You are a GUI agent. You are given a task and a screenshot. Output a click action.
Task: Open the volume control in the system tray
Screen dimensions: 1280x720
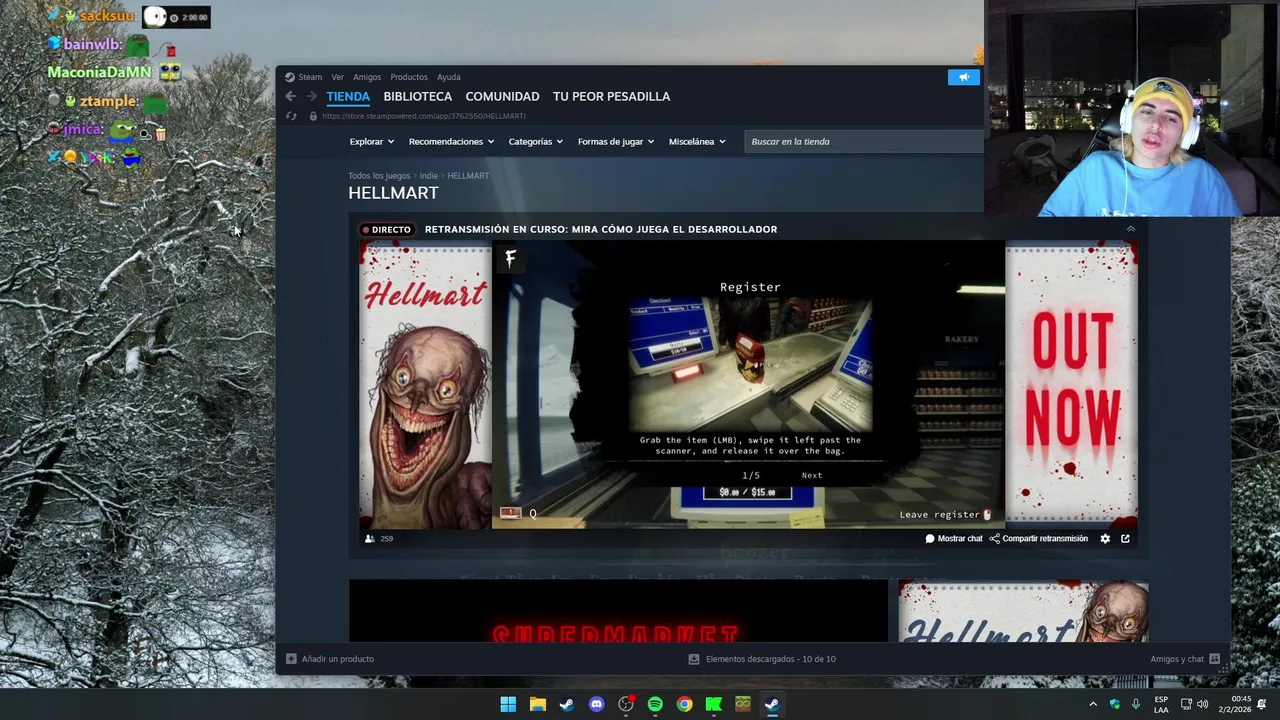click(x=1203, y=704)
